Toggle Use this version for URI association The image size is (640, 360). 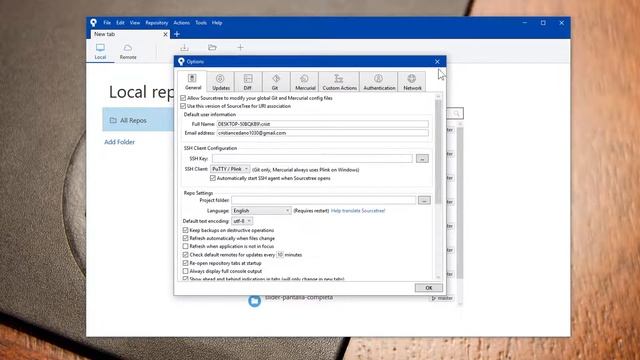click(x=183, y=106)
